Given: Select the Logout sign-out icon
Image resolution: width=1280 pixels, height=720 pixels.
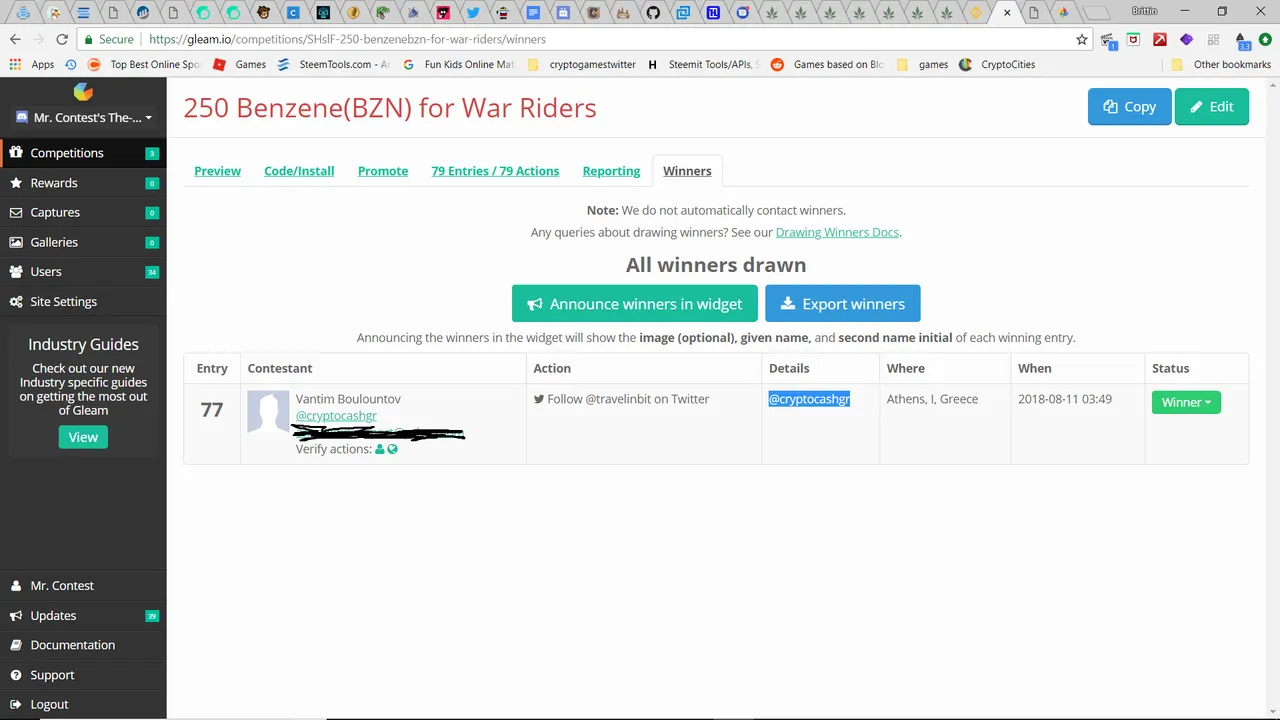Looking at the screenshot, I should (x=16, y=704).
